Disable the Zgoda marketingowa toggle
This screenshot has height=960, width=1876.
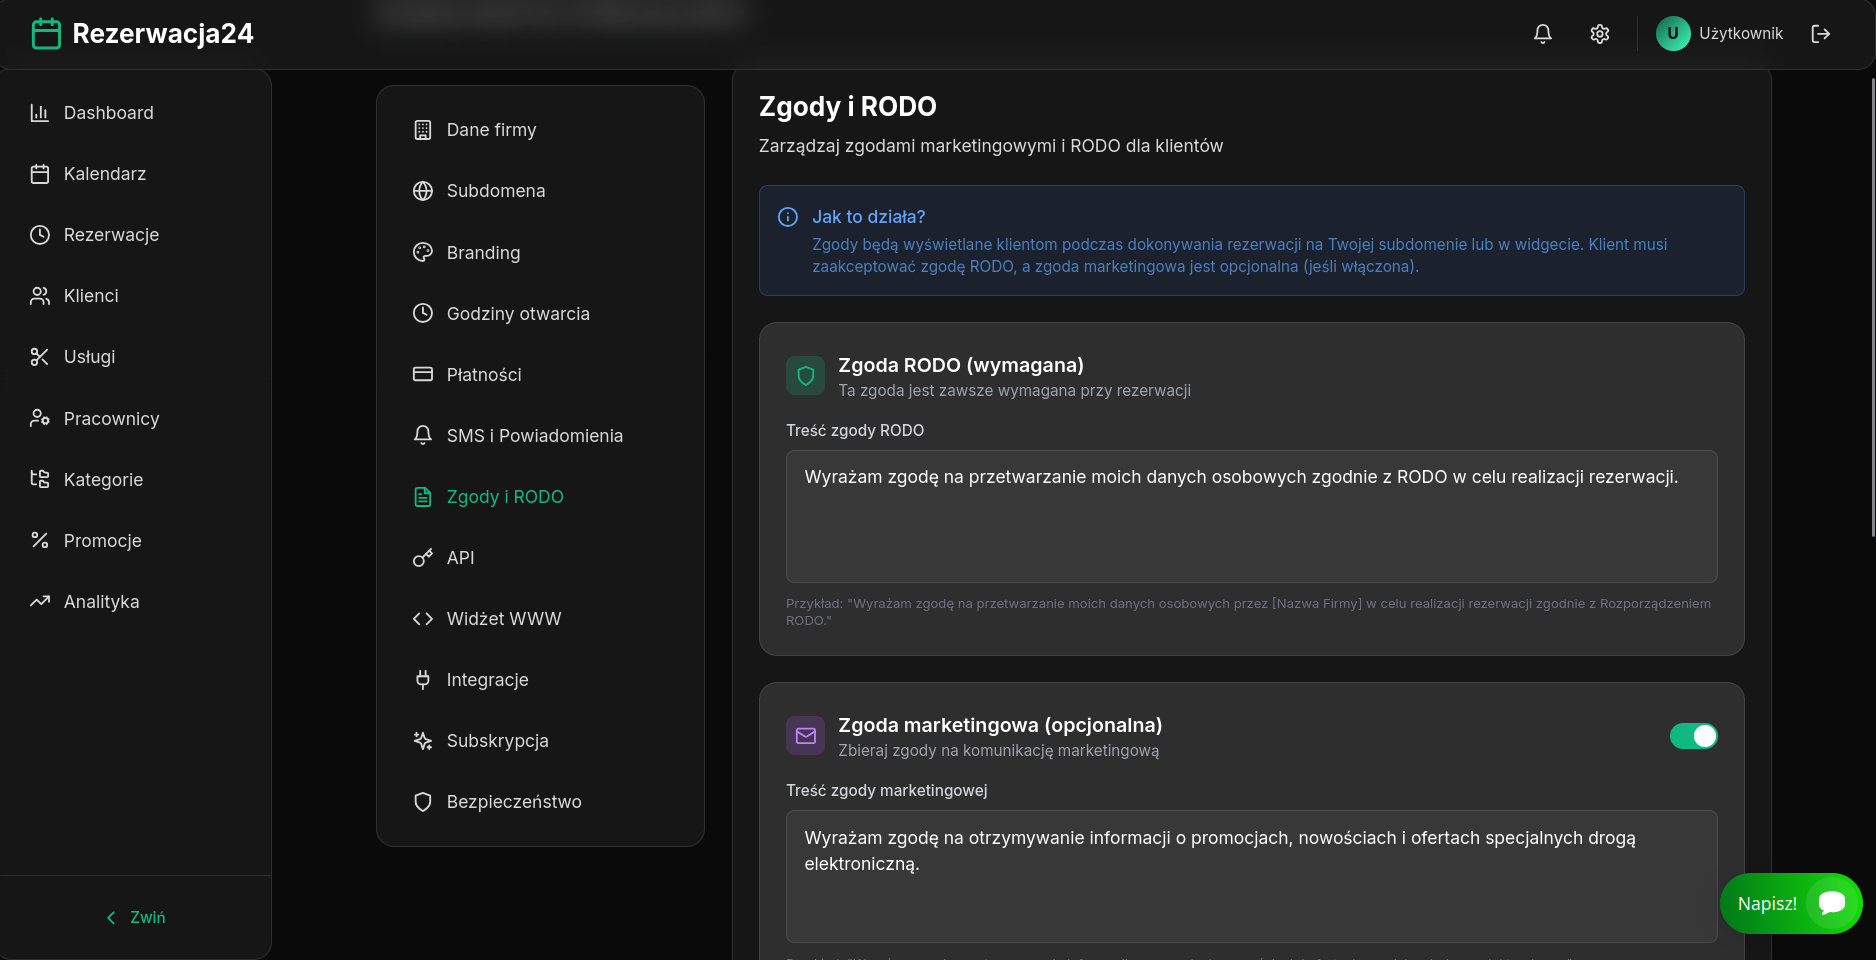coord(1693,736)
